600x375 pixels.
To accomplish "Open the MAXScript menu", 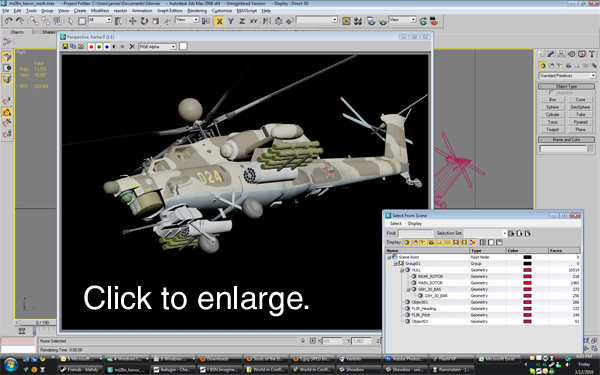I will coord(247,11).
